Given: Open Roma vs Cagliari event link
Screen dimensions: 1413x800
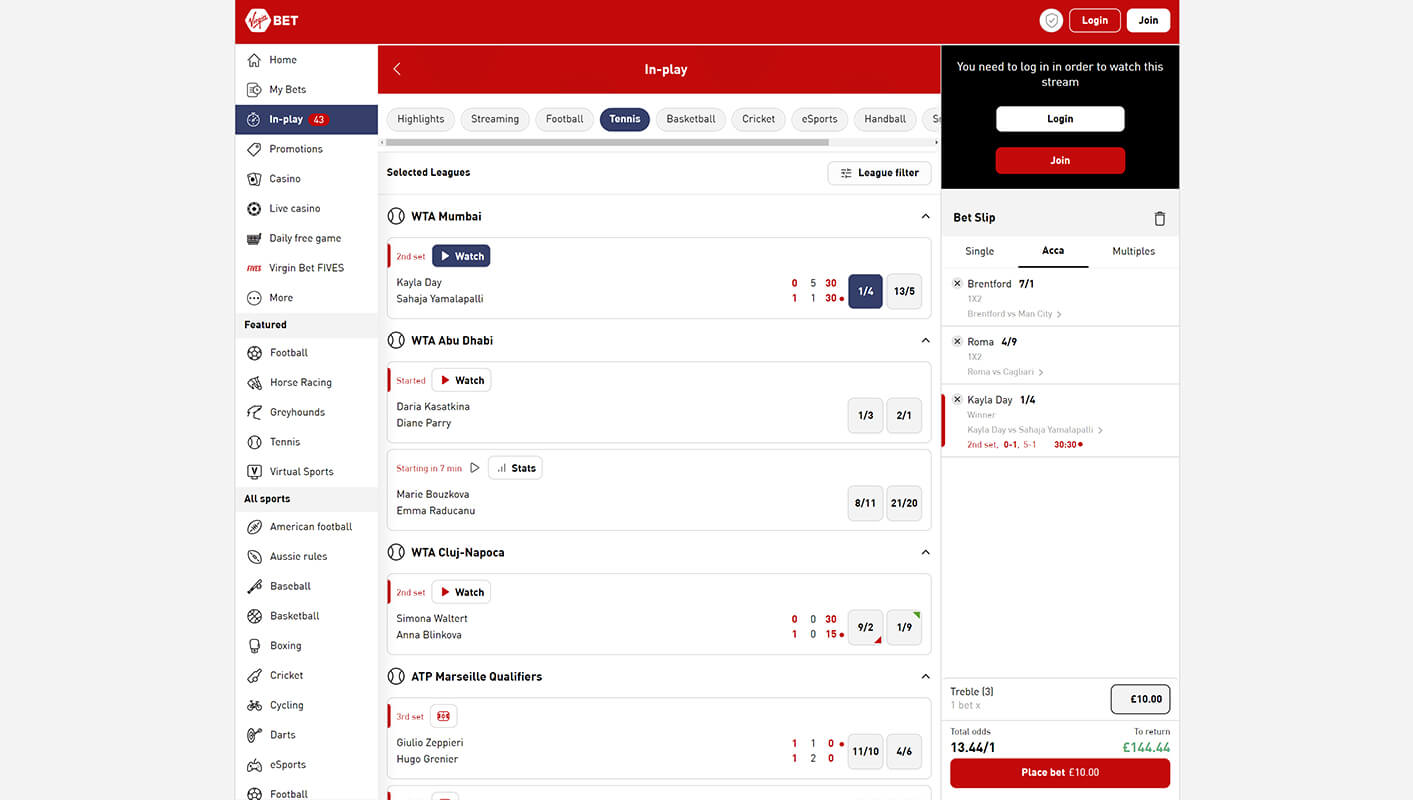Looking at the screenshot, I should [1006, 372].
